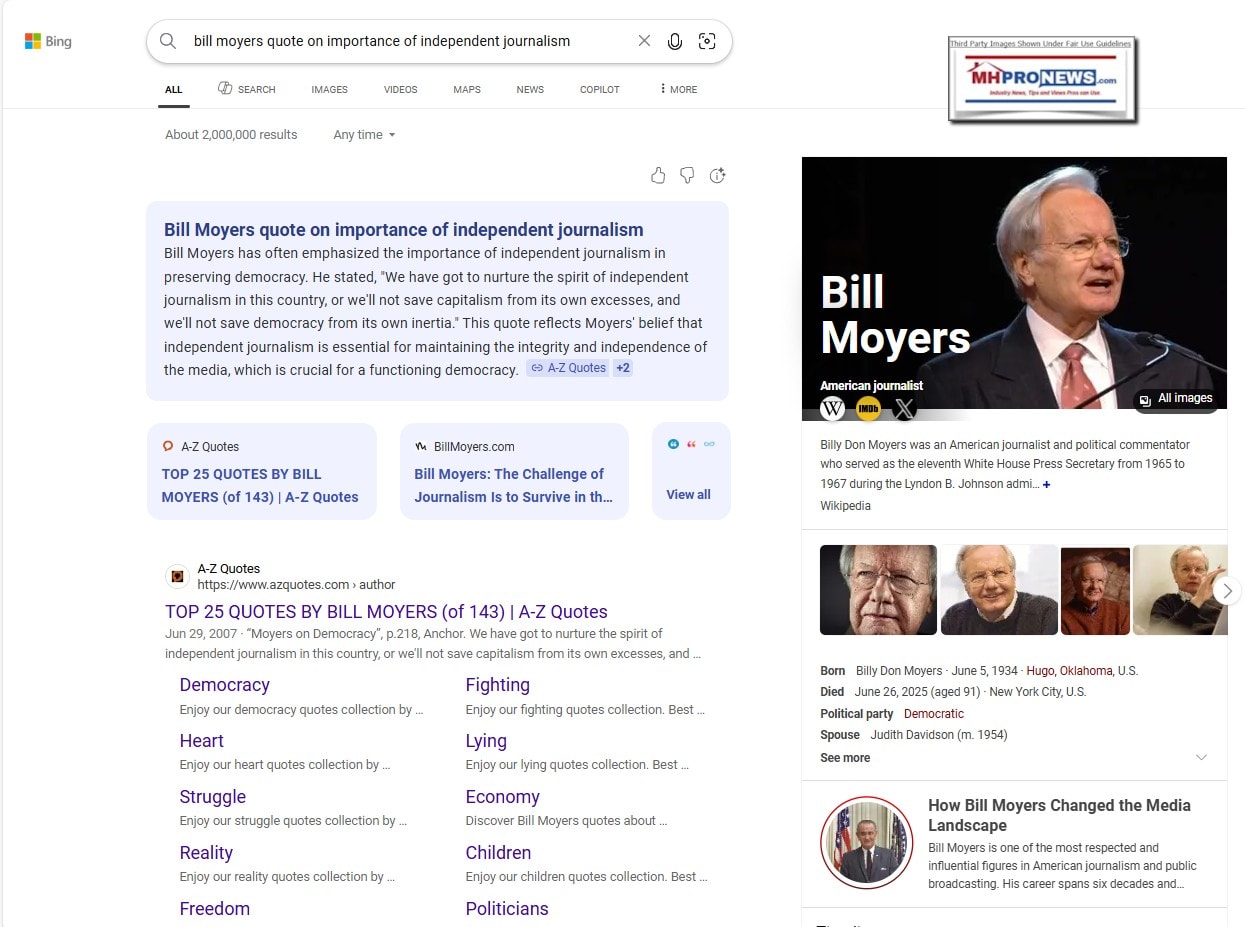The image size is (1245, 927).
Task: Switch to the IMAGES tab
Action: coord(329,90)
